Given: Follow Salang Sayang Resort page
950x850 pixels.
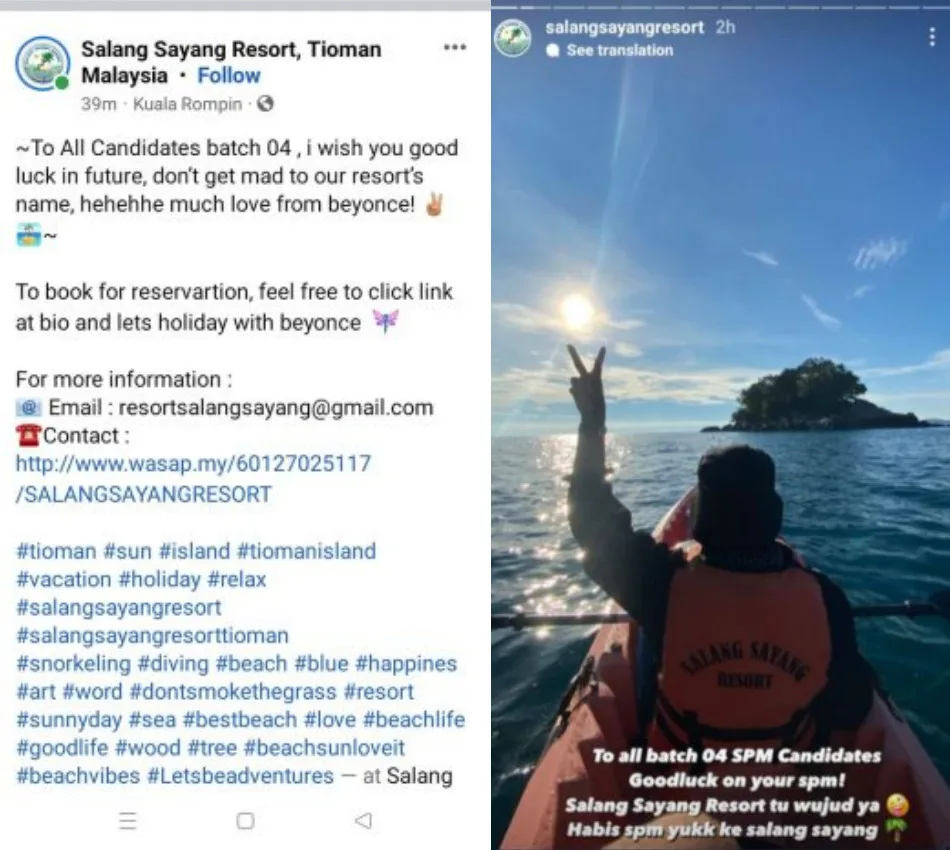Looking at the screenshot, I should 229,75.
